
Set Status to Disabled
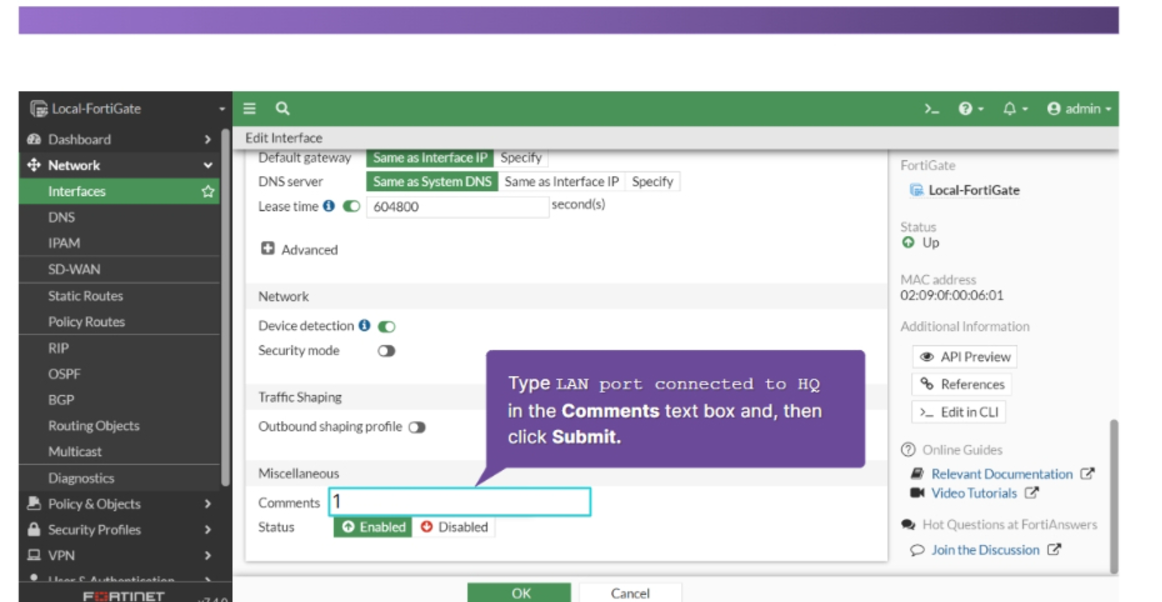[x=454, y=527]
